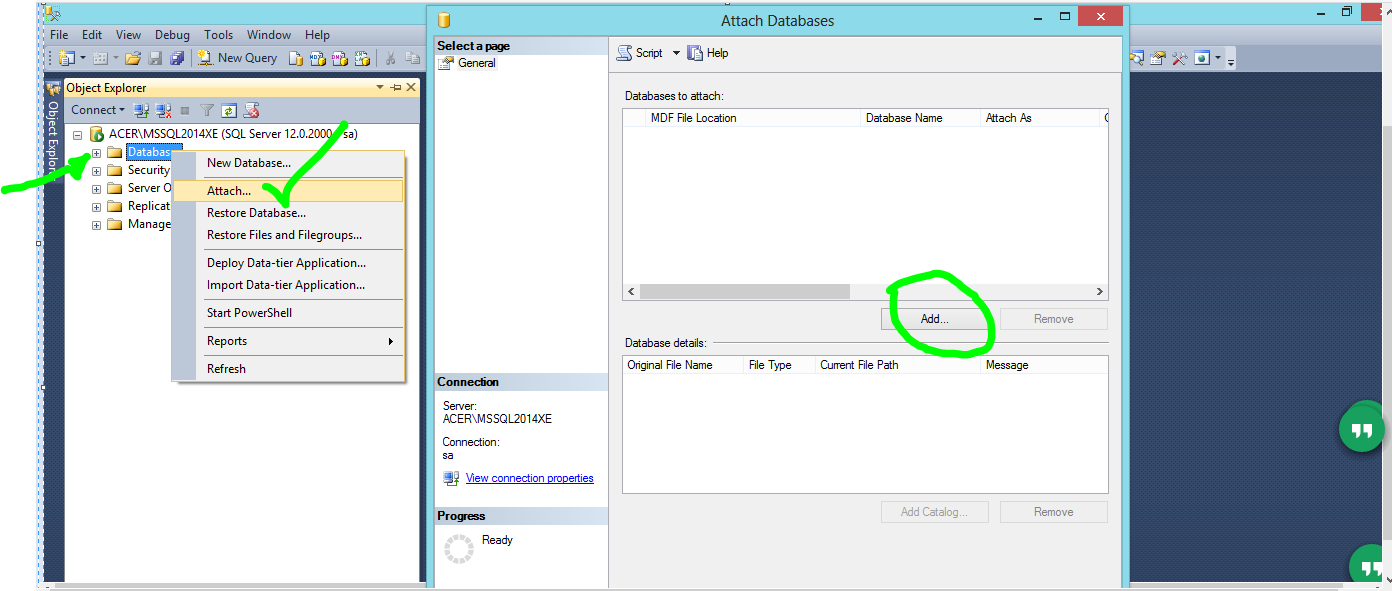Viewport: 1392px width, 591px height.
Task: Click the Add... button
Action: 934,319
